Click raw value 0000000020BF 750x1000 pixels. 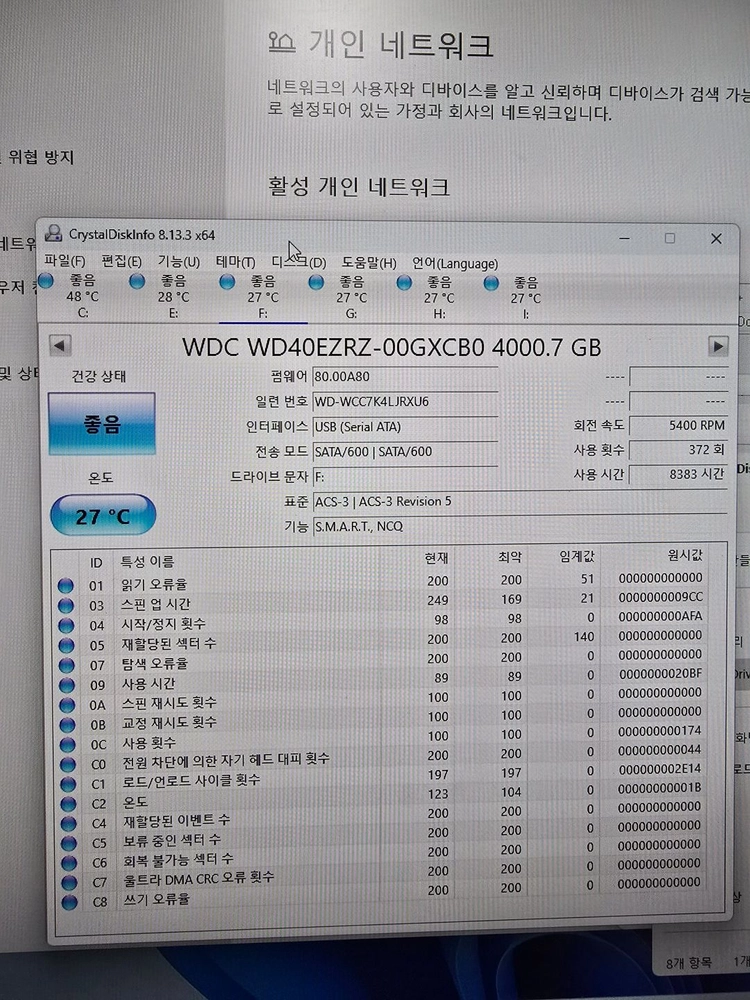(x=660, y=673)
